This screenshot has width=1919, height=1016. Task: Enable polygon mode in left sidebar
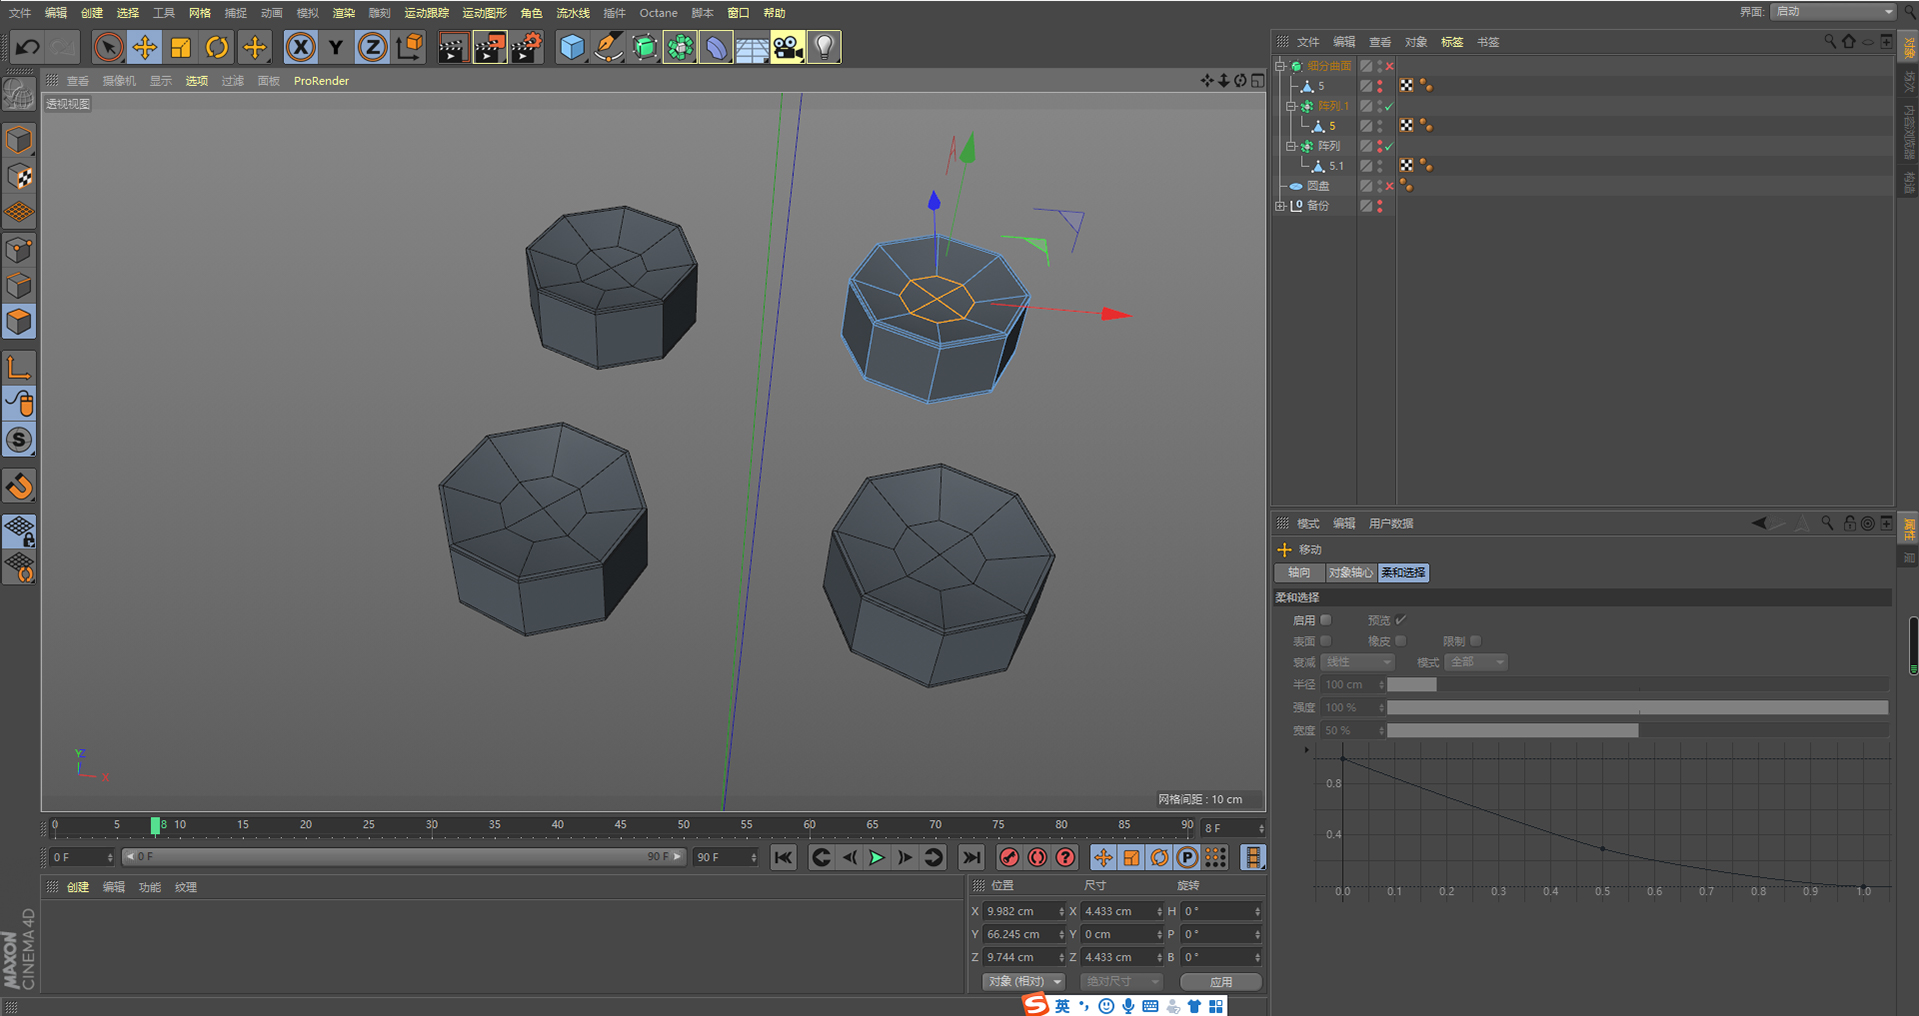[19, 322]
